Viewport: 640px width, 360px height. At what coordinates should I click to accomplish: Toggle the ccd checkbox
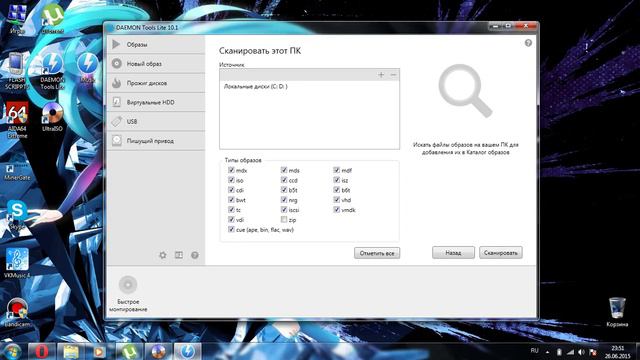pyautogui.click(x=284, y=180)
